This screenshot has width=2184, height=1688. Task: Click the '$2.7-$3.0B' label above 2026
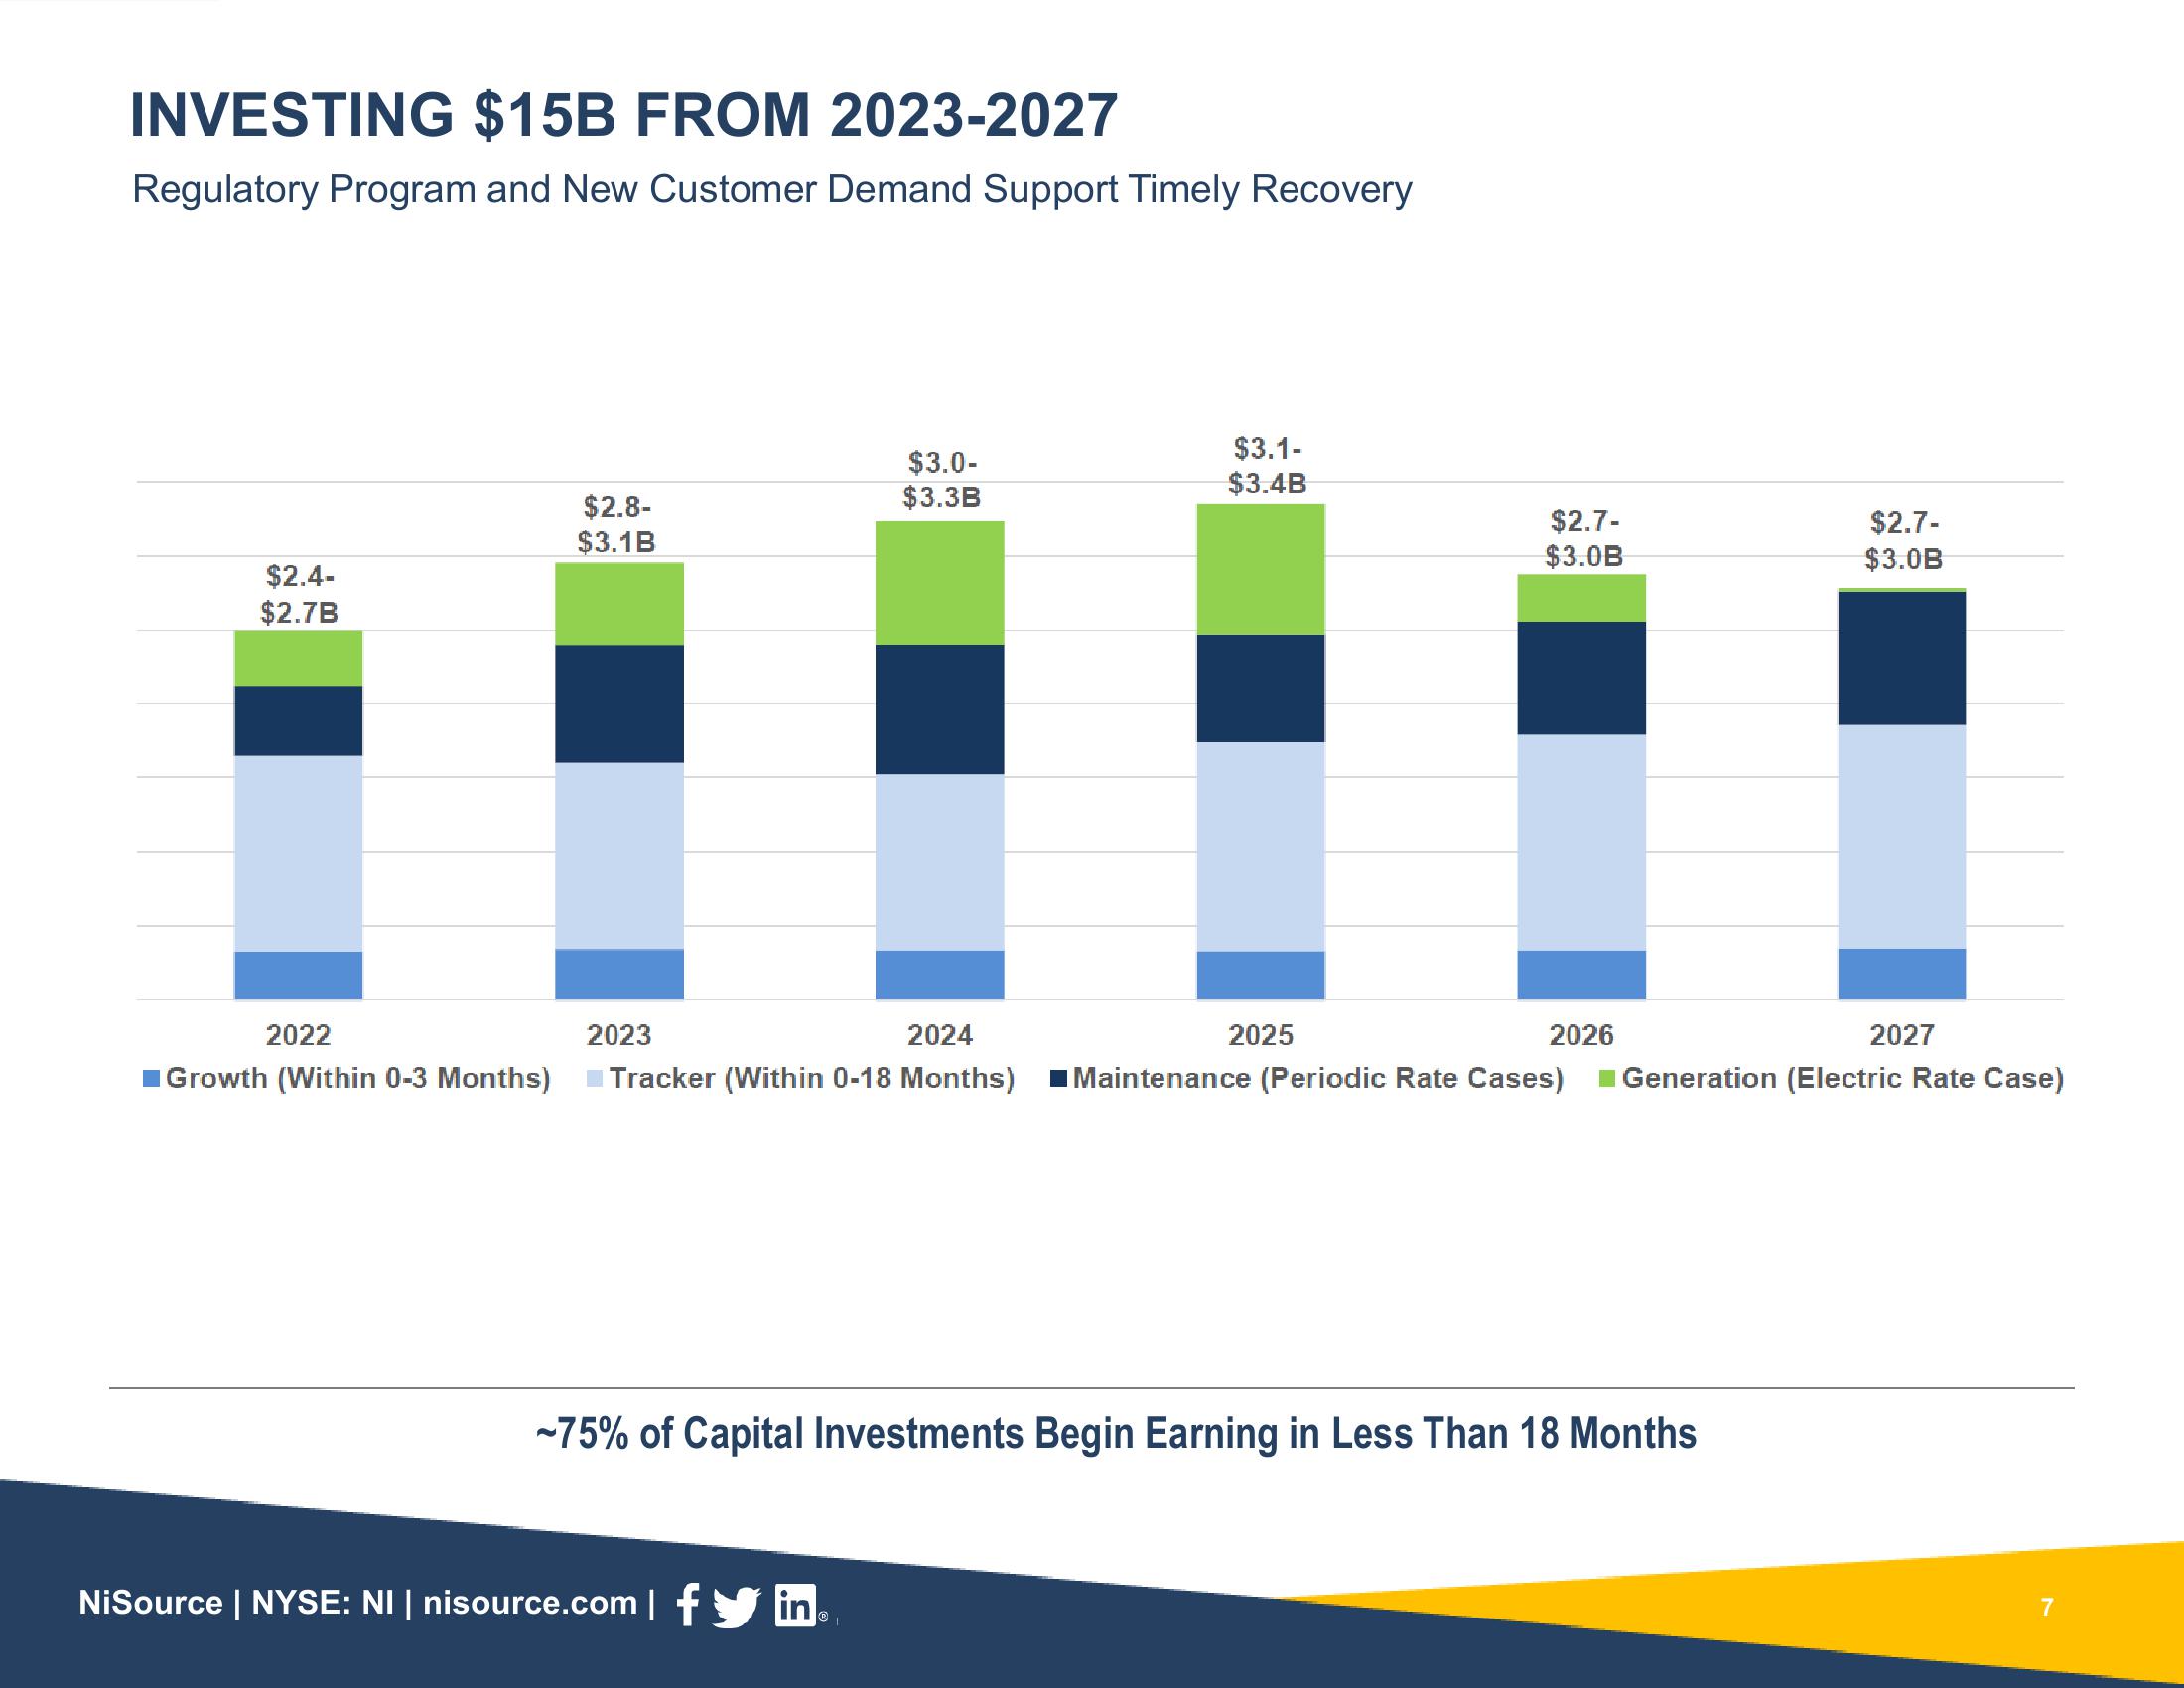click(x=1584, y=538)
